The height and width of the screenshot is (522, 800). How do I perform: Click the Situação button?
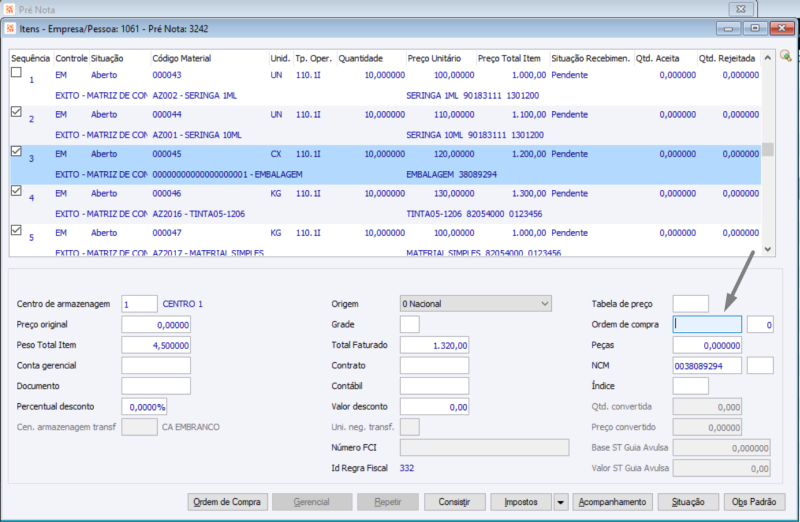688,502
